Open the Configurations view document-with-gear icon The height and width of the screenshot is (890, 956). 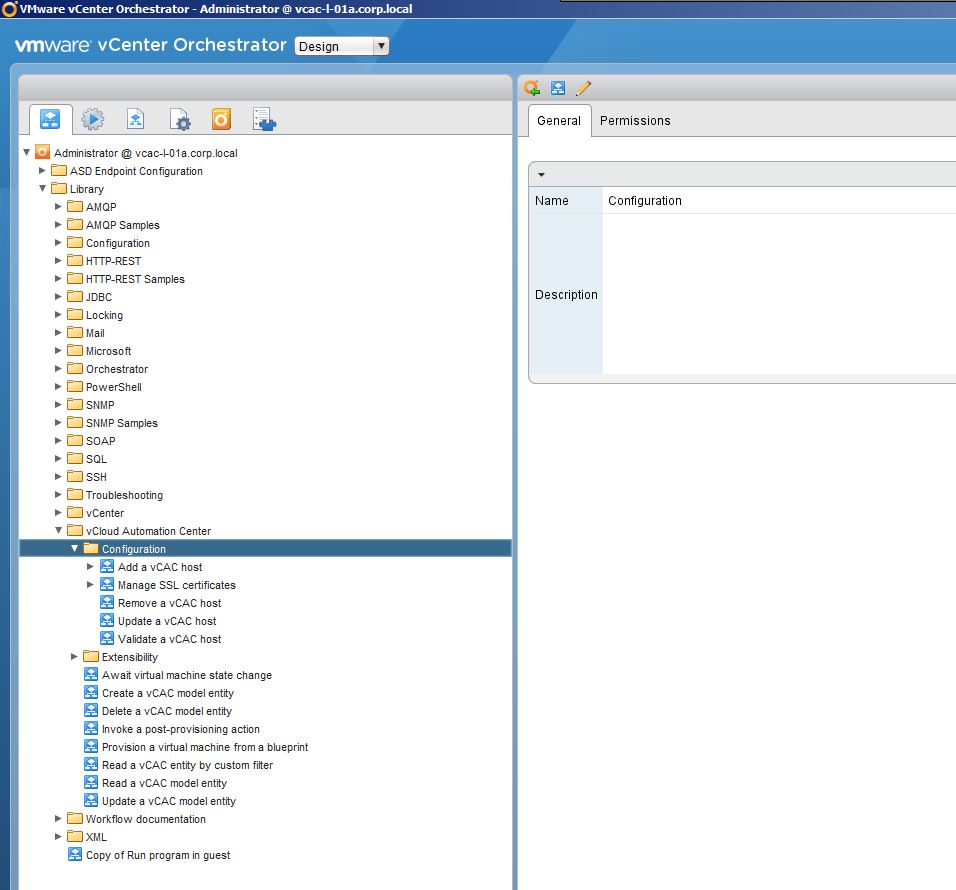tap(179, 119)
